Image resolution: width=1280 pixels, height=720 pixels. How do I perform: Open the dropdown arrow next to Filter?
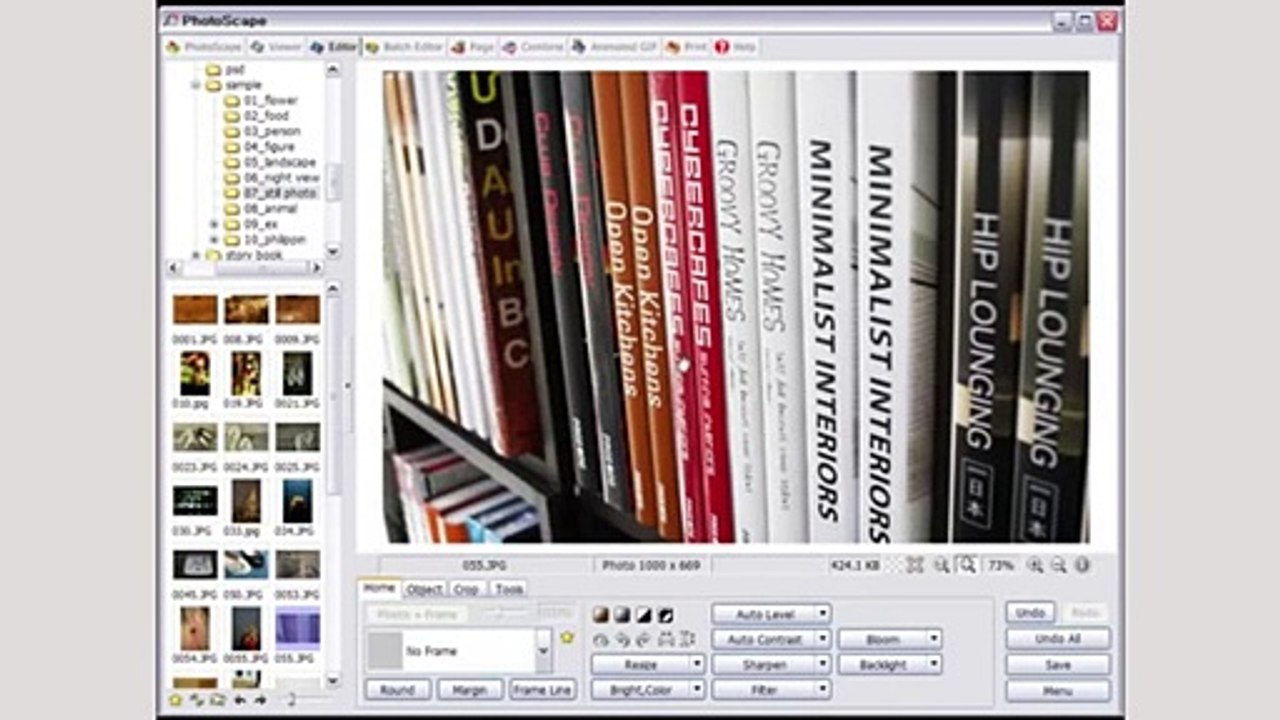coord(822,689)
